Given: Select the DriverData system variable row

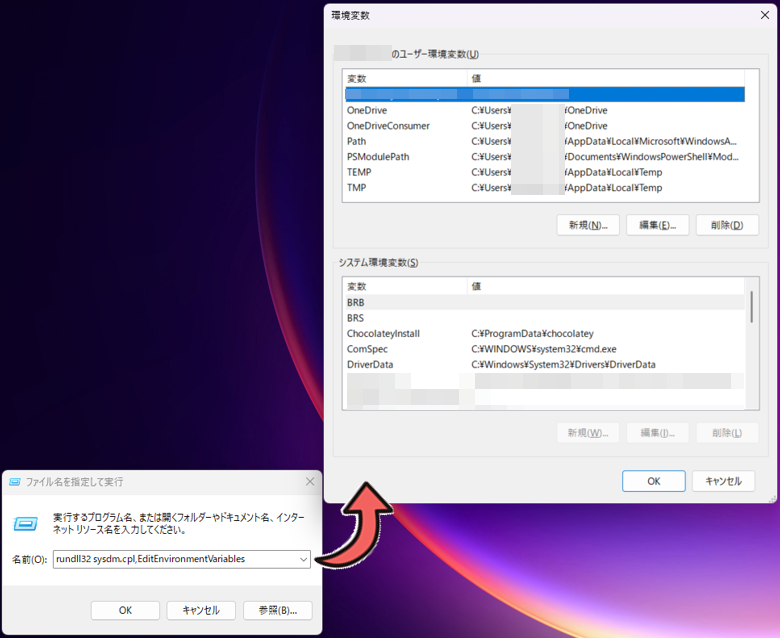Looking at the screenshot, I should (545, 365).
